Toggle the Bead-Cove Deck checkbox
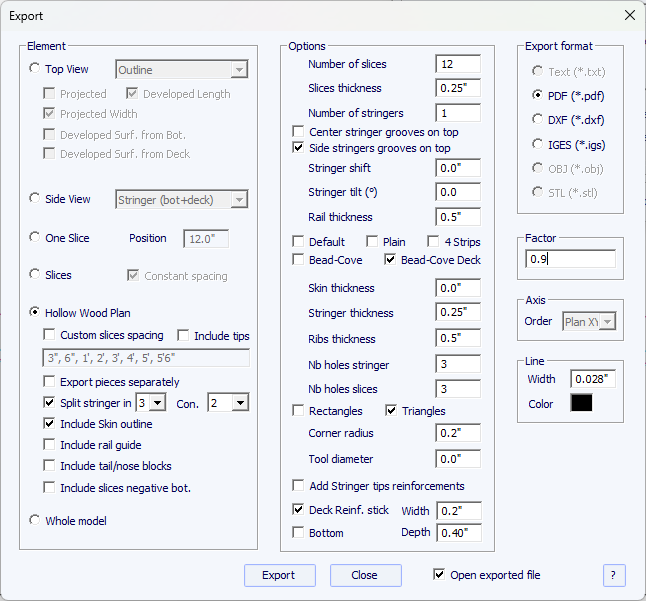The image size is (646, 601). (391, 260)
